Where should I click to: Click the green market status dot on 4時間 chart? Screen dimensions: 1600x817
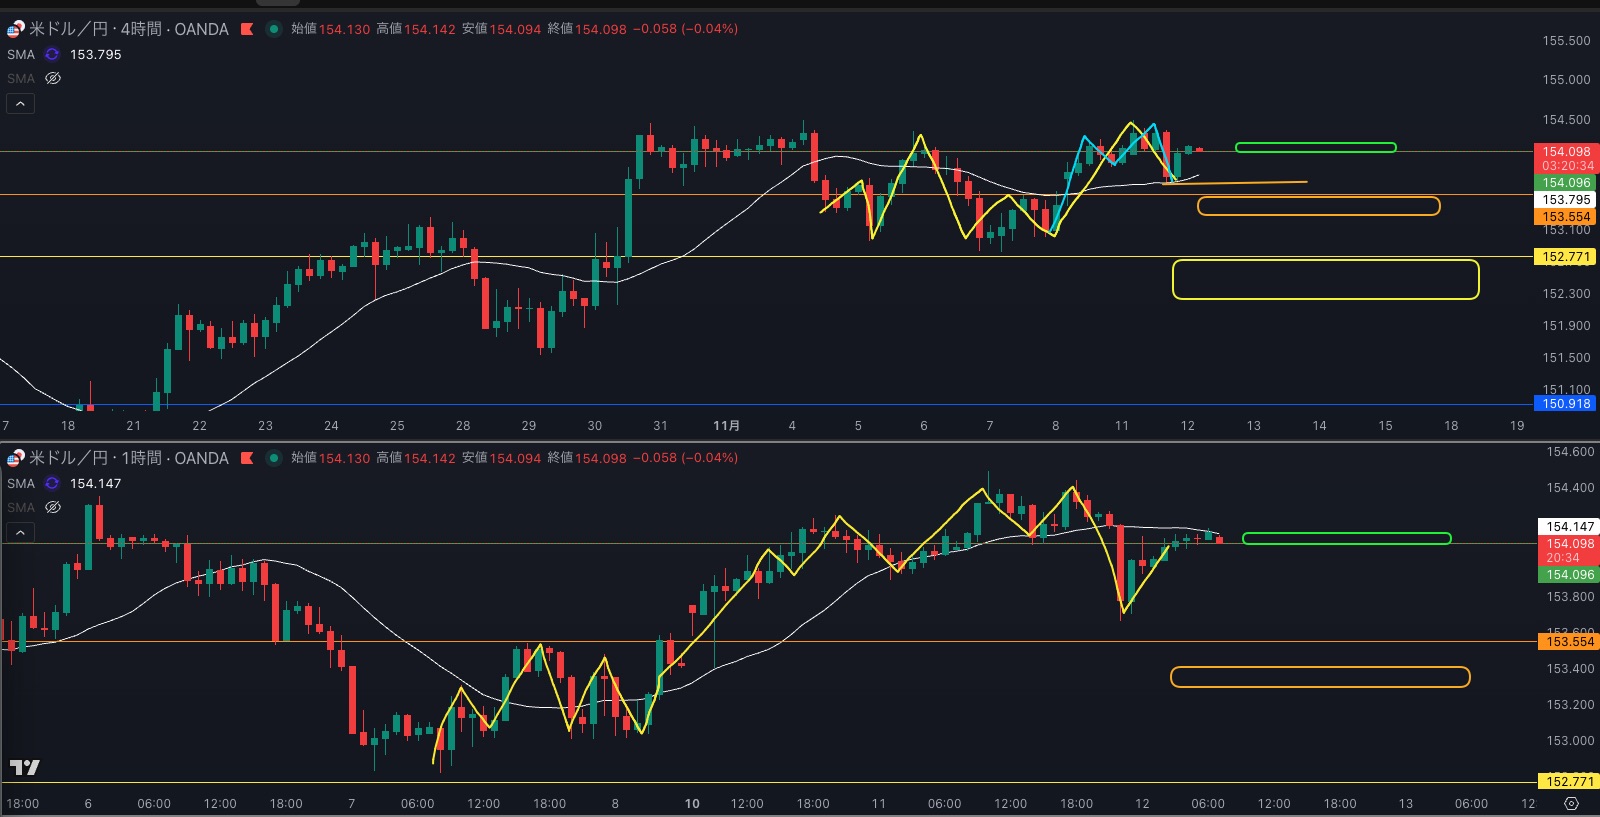click(273, 29)
